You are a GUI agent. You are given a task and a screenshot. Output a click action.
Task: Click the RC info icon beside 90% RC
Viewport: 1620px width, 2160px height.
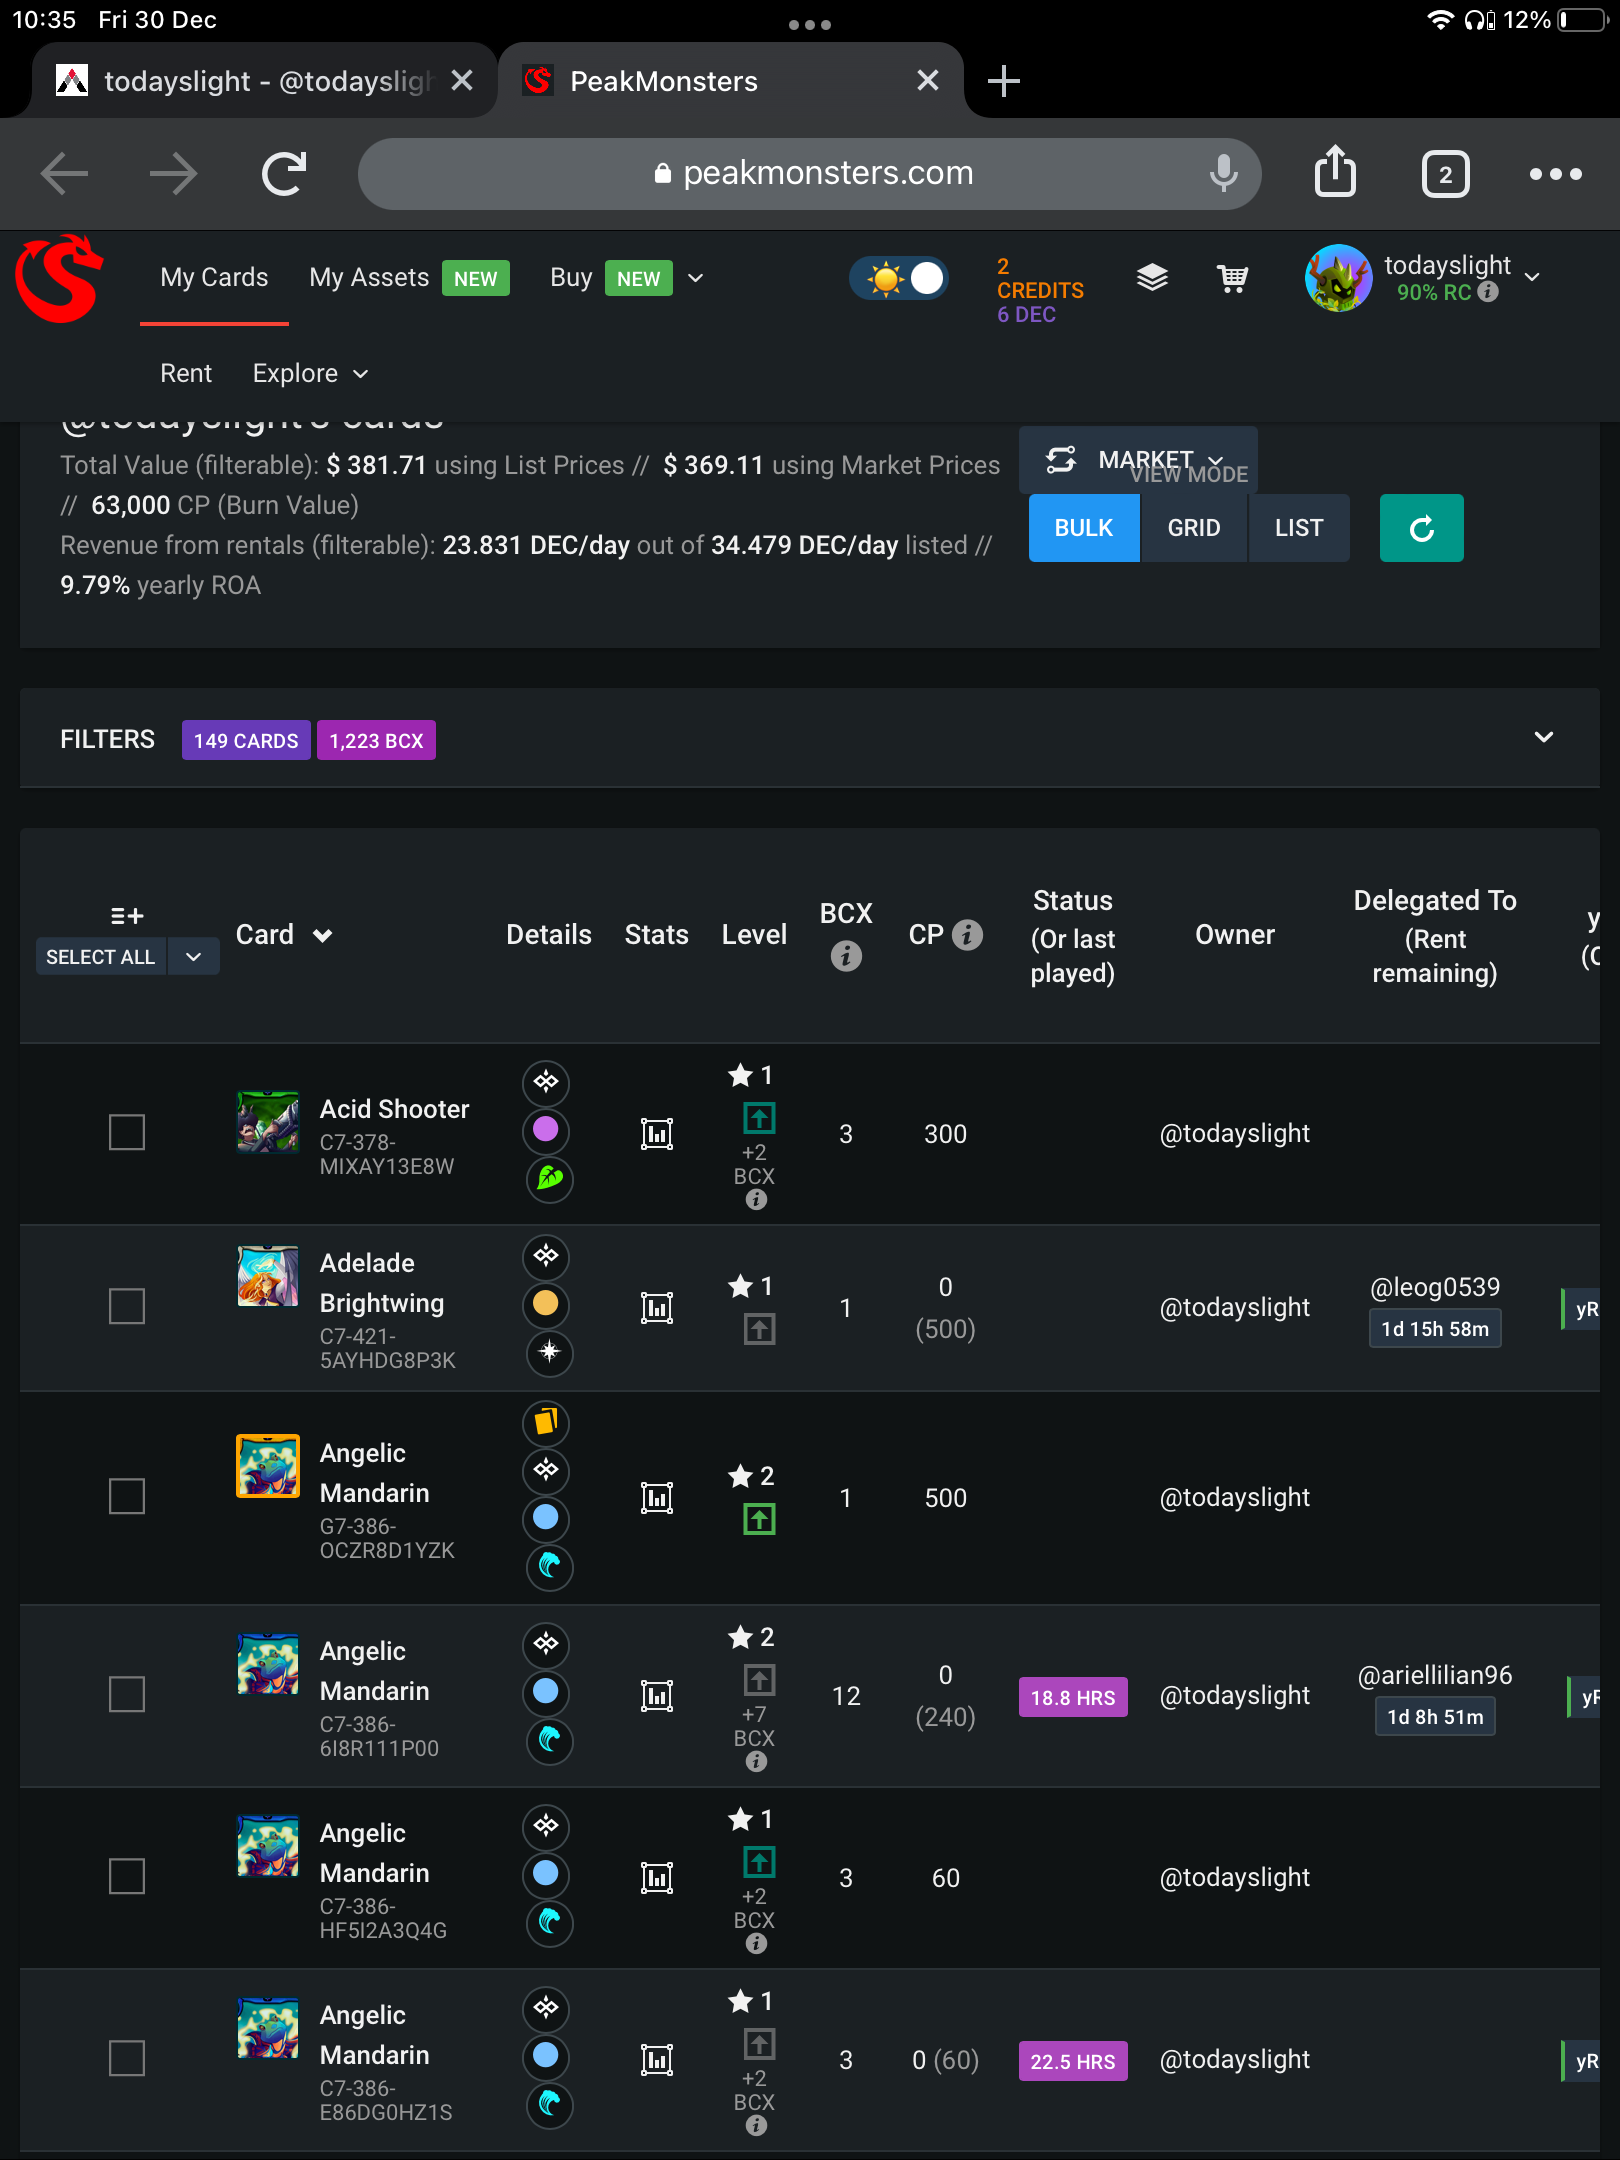tap(1488, 291)
